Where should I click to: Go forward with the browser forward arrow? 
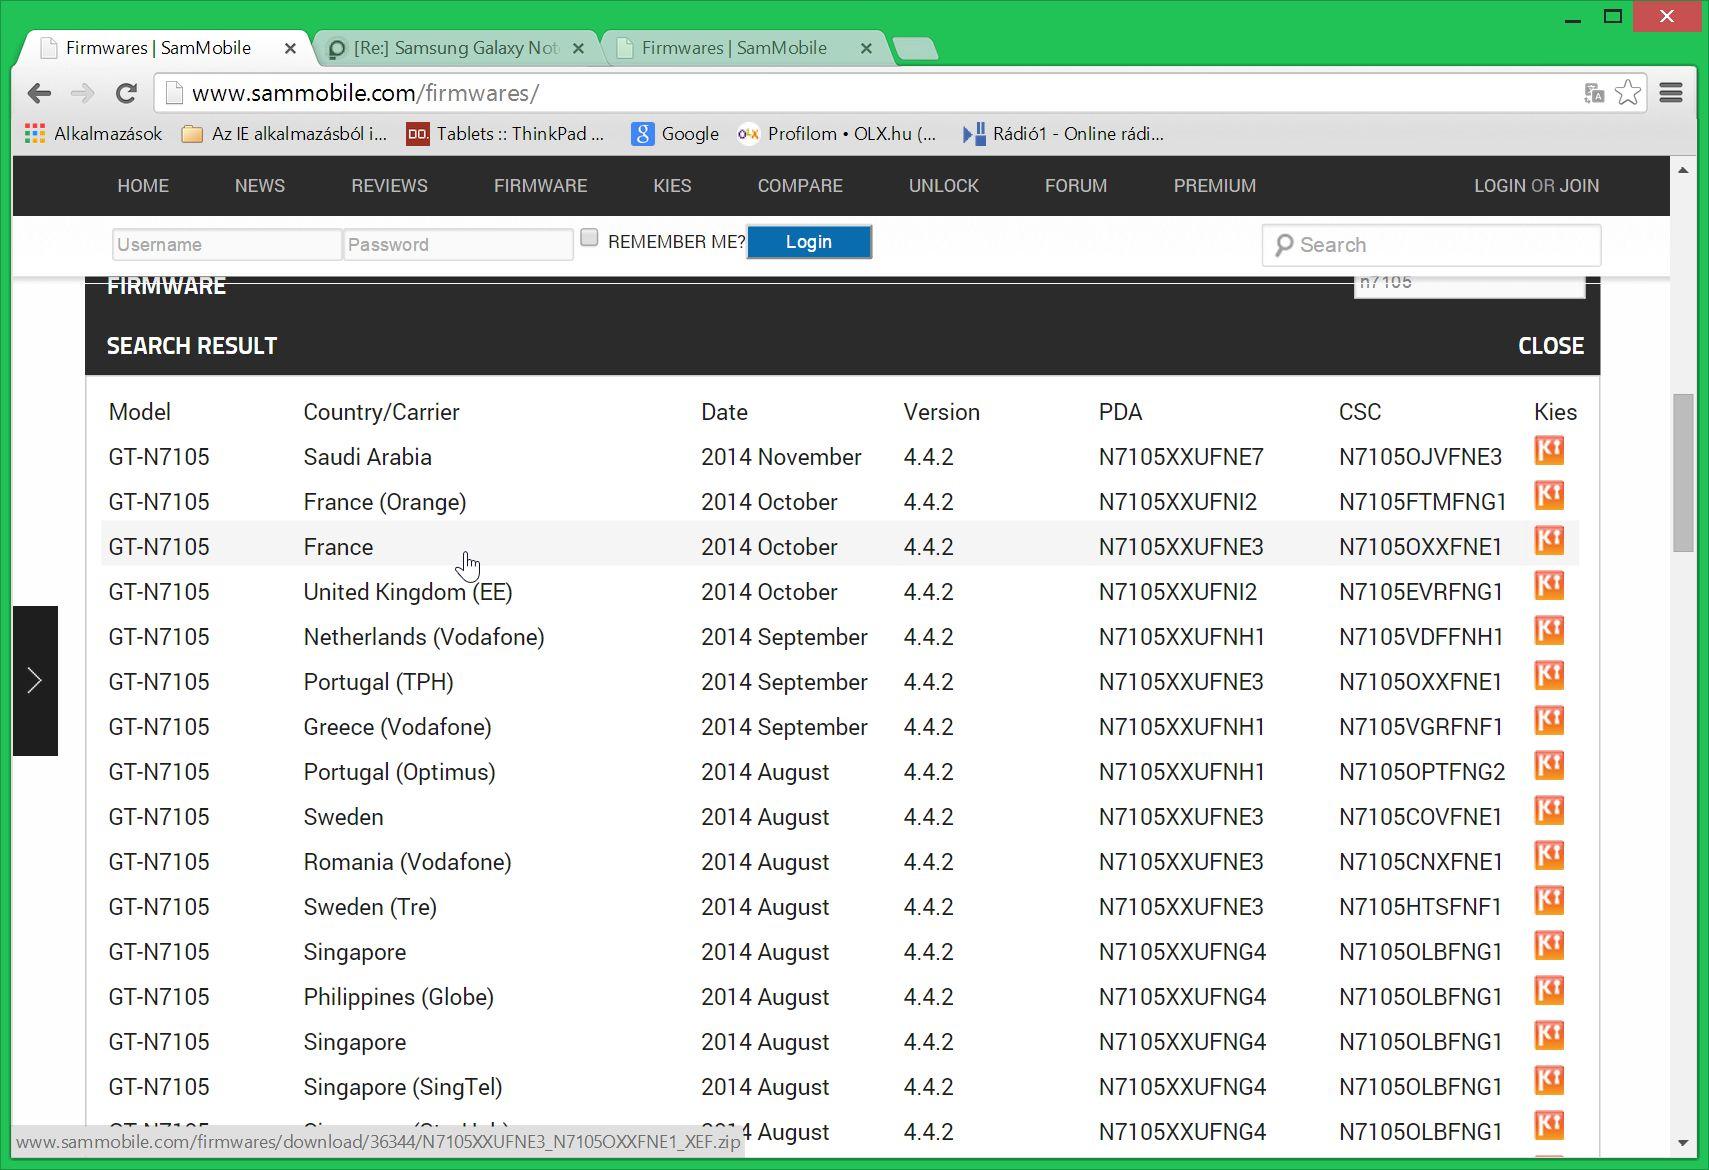click(x=82, y=93)
